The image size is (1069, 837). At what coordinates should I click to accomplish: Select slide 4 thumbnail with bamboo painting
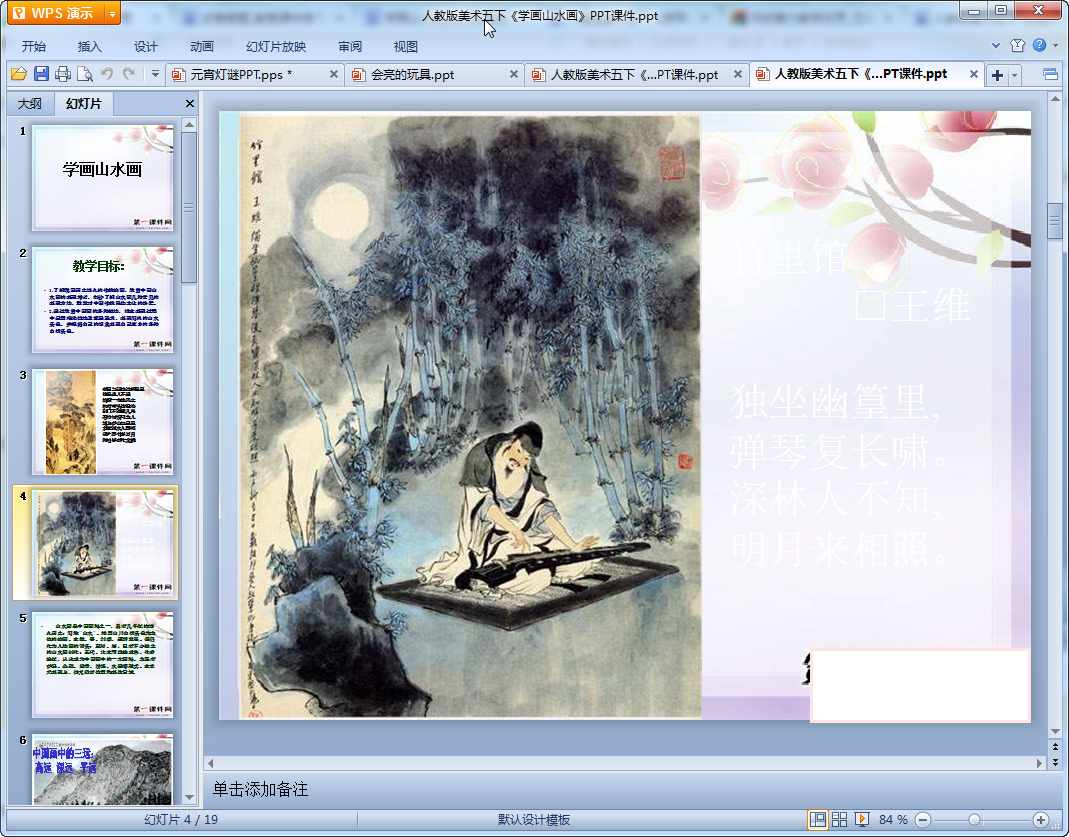tap(103, 543)
